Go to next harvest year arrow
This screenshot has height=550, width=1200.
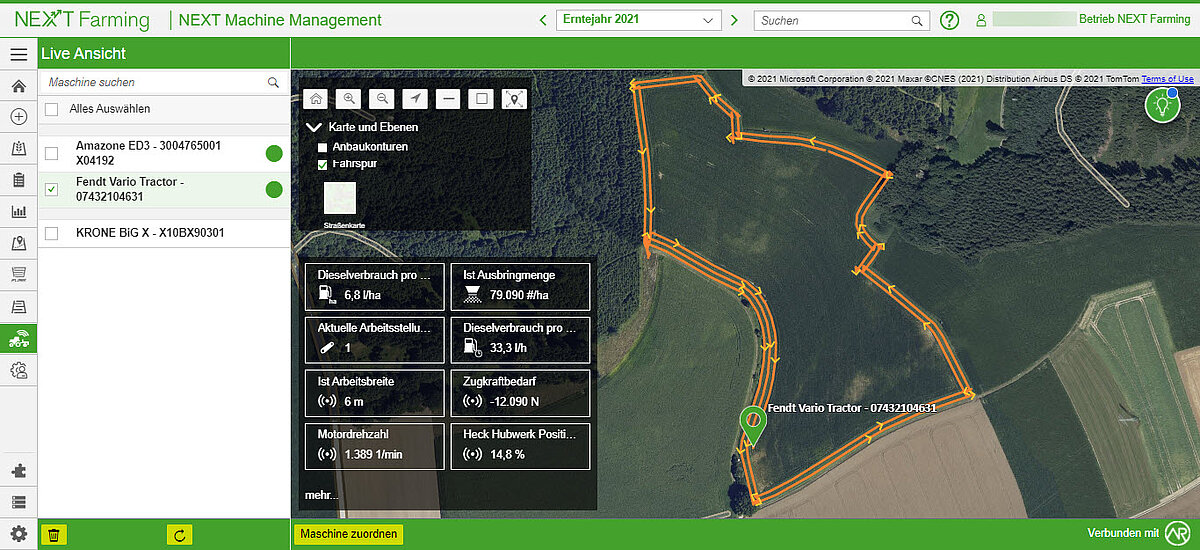tap(734, 19)
